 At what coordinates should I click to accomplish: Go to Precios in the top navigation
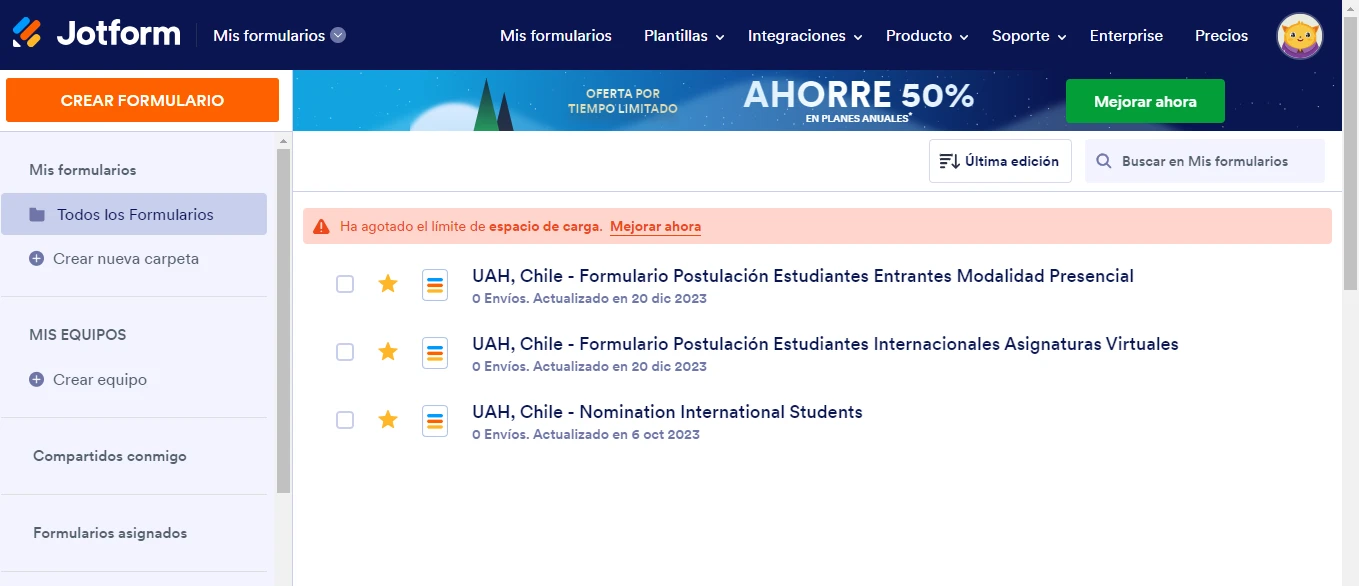1221,36
